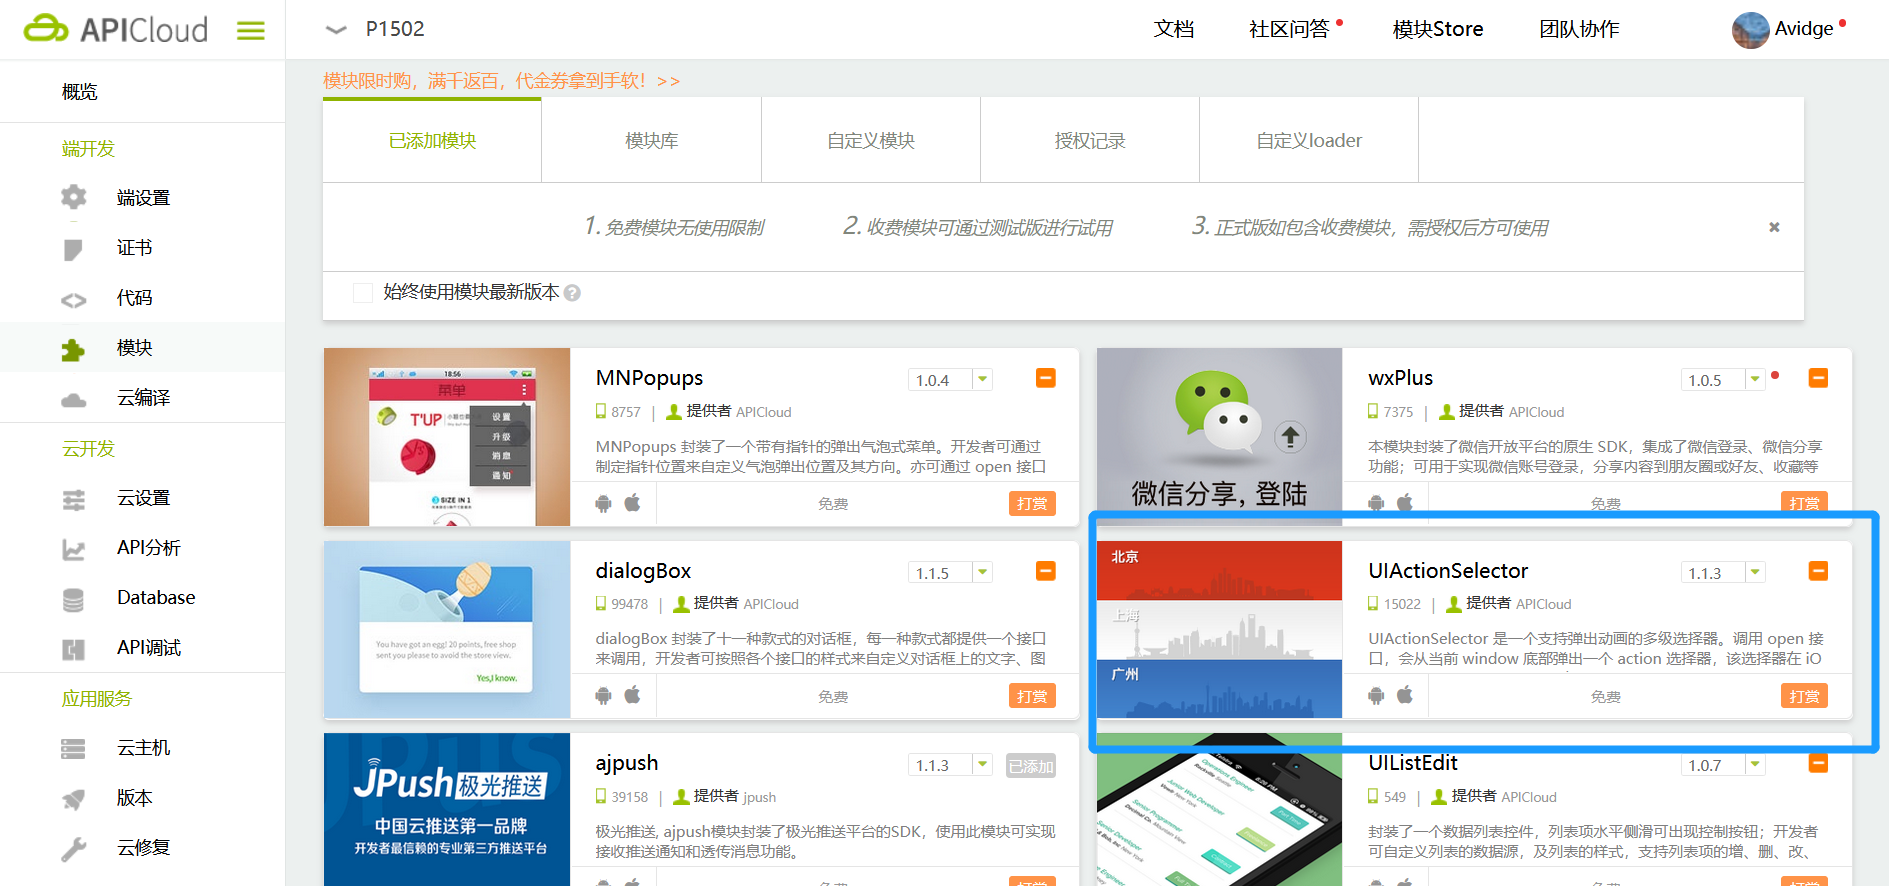Click the 云主机 server icon
Viewport: 1889px width, 886px height.
73,748
